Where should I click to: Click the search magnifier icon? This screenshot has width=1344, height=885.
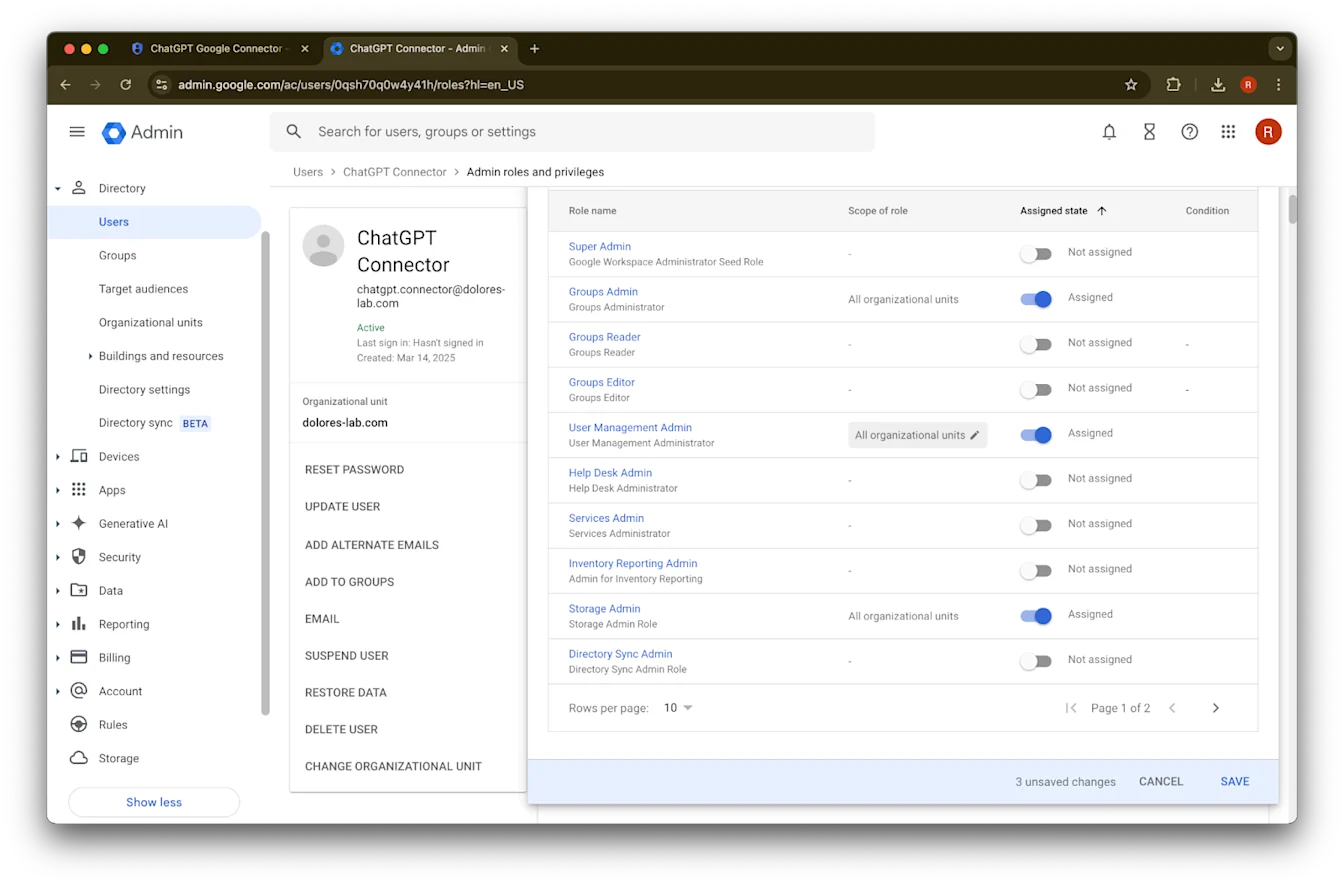point(294,132)
